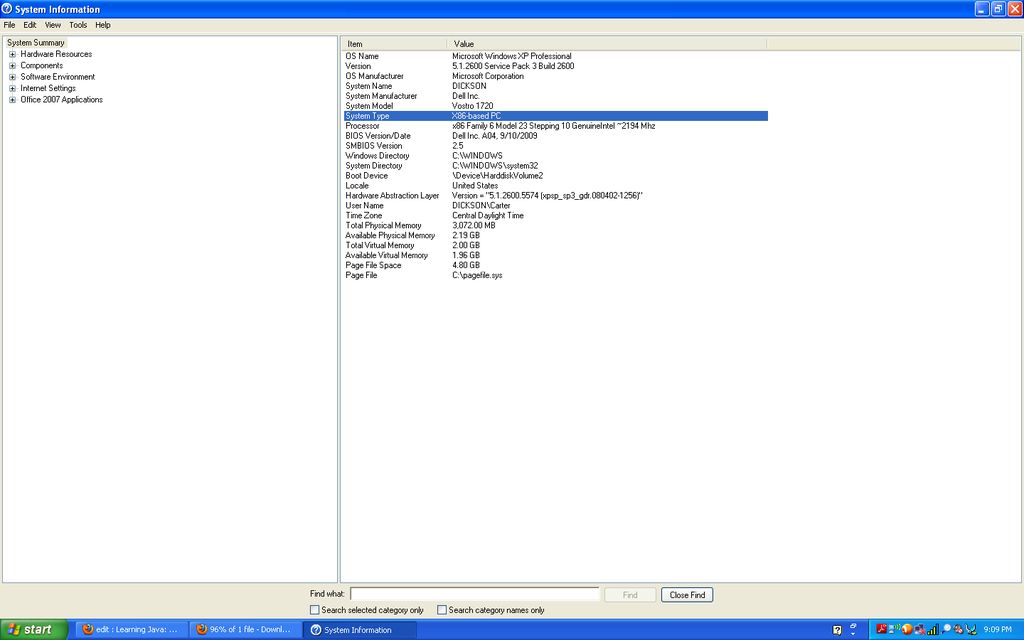Click the 'Find what' text field
The image size is (1024, 640).
click(x=475, y=594)
